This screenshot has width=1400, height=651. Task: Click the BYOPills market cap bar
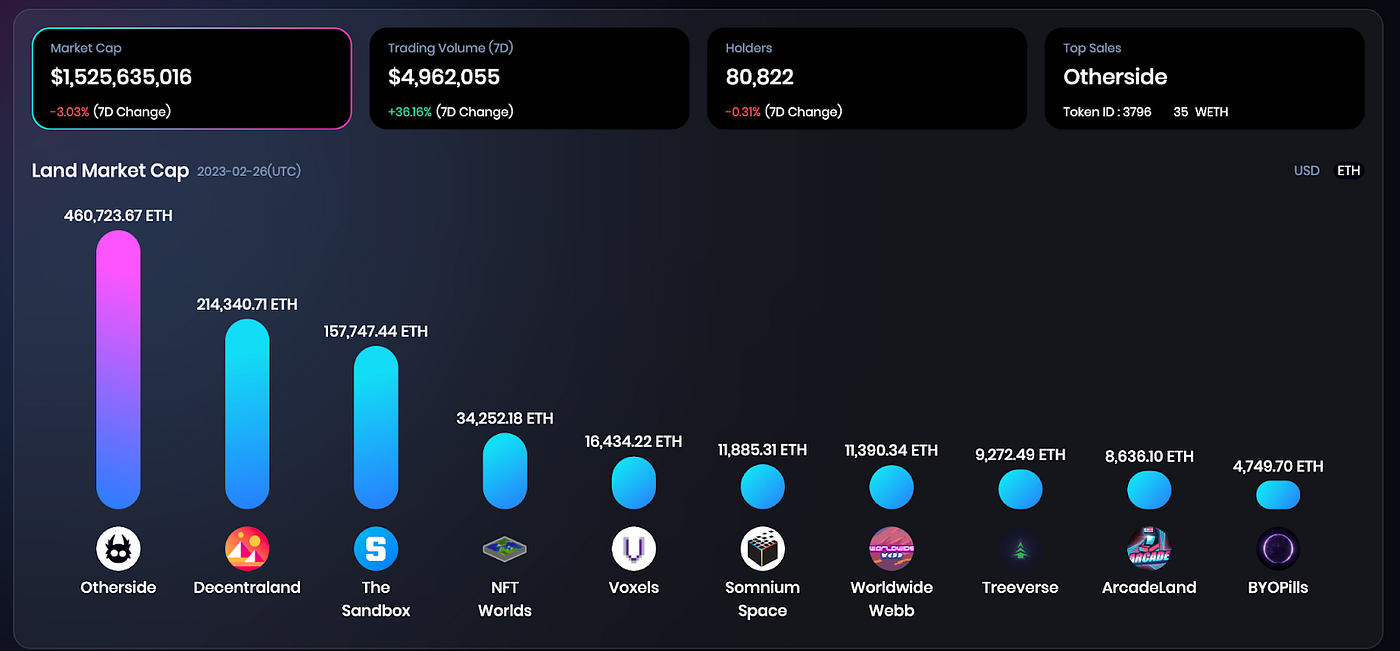(1278, 495)
